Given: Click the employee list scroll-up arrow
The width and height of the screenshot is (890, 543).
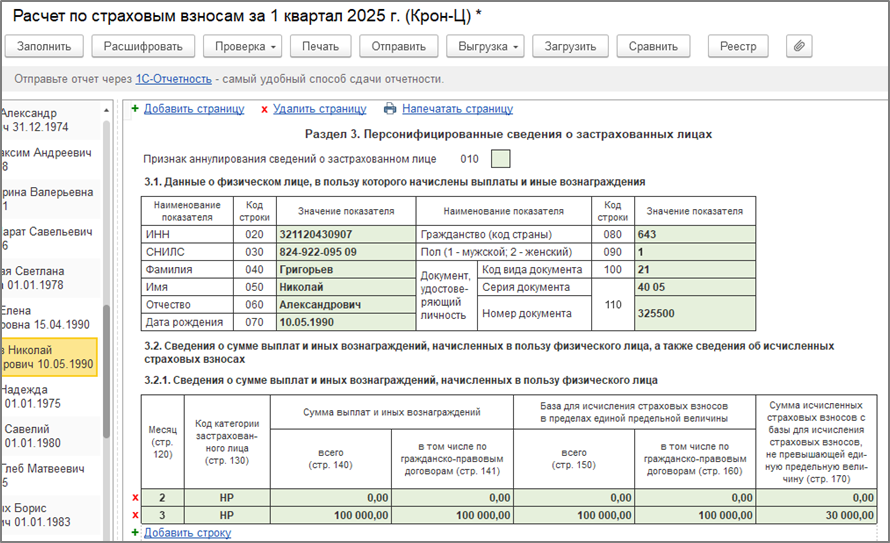Looking at the screenshot, I should click(106, 110).
